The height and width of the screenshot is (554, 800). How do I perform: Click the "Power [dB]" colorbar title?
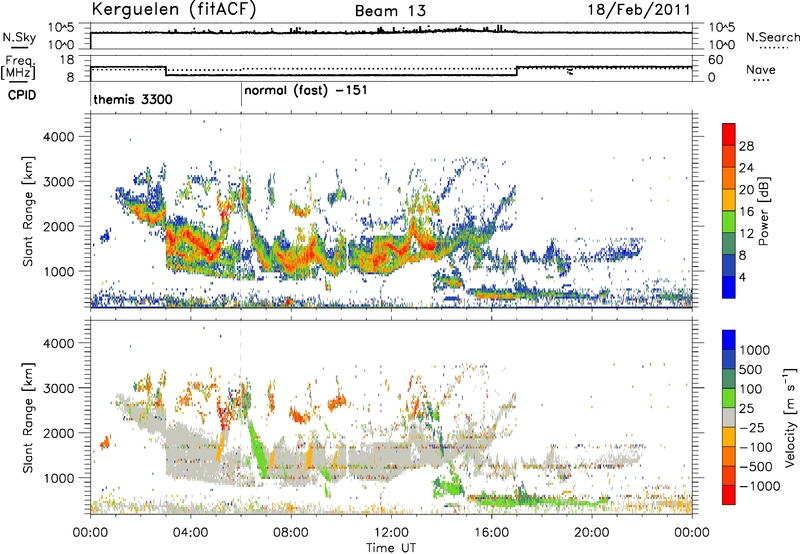(x=764, y=211)
